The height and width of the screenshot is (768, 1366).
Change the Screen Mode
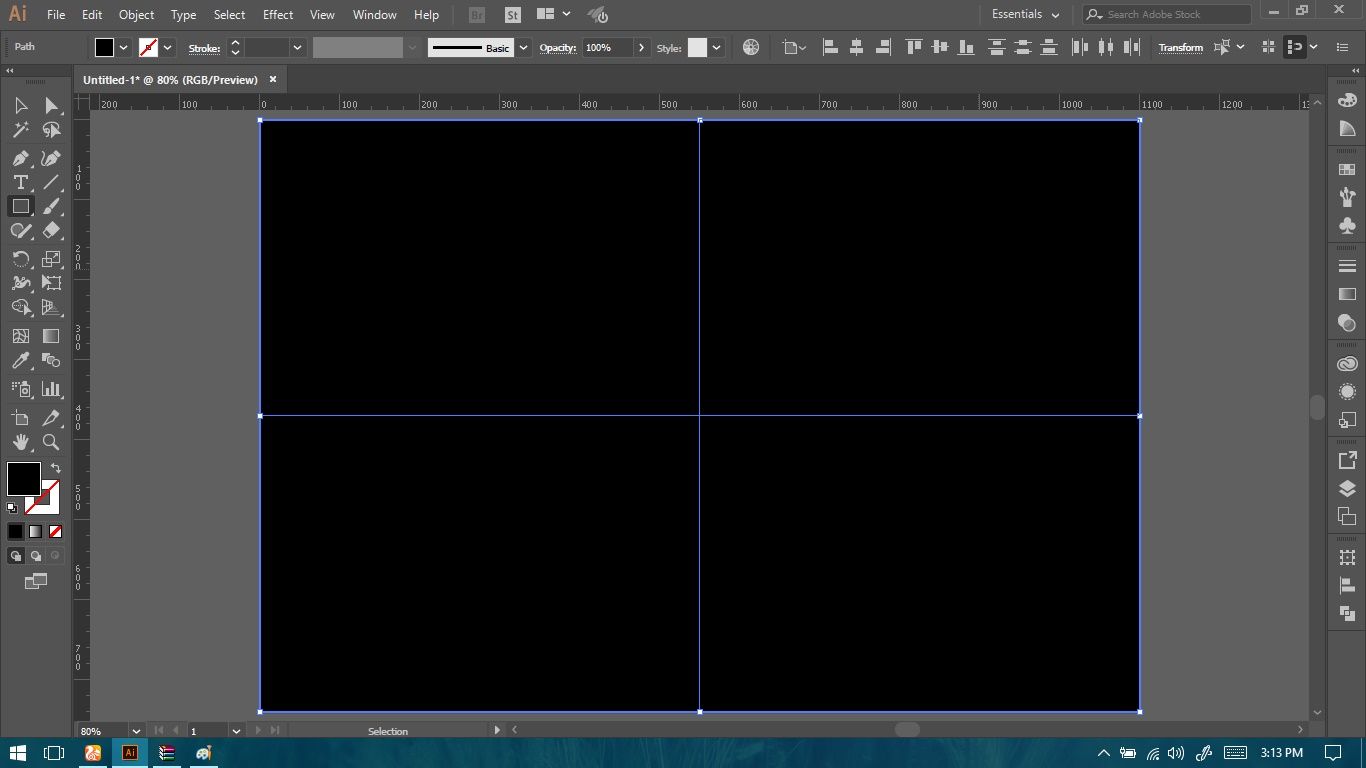click(35, 581)
